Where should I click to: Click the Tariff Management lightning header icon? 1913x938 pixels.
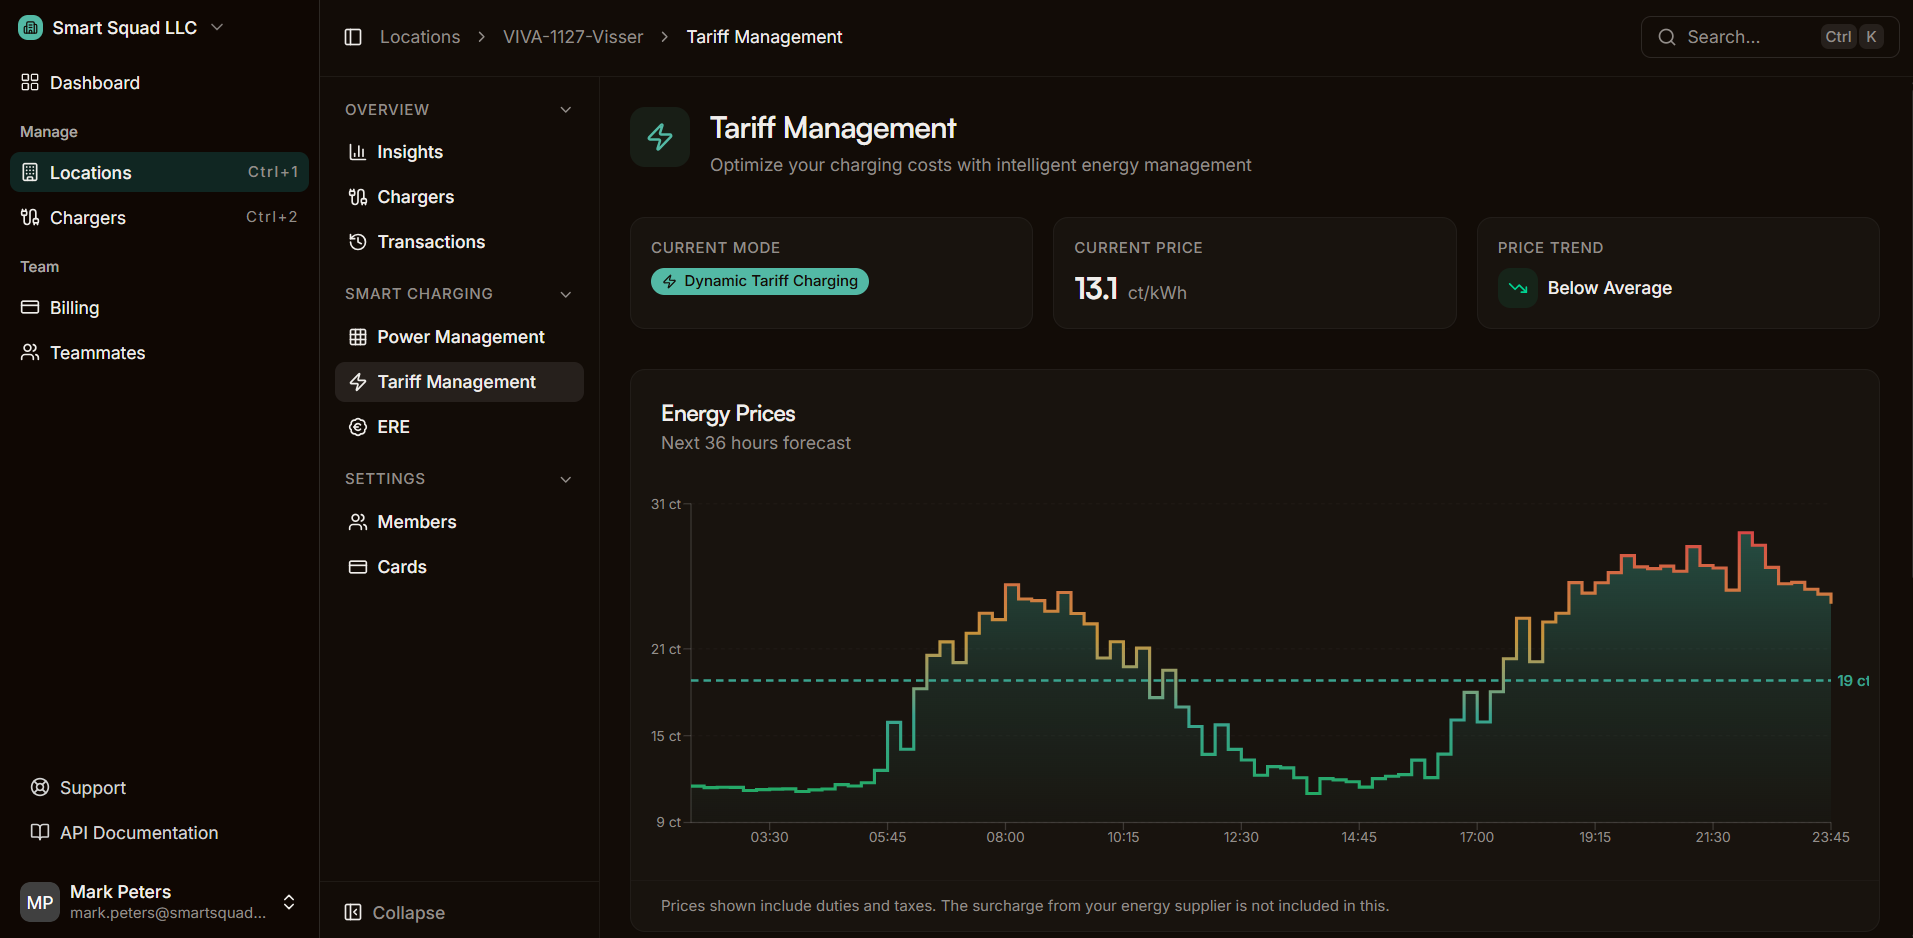[x=660, y=137]
